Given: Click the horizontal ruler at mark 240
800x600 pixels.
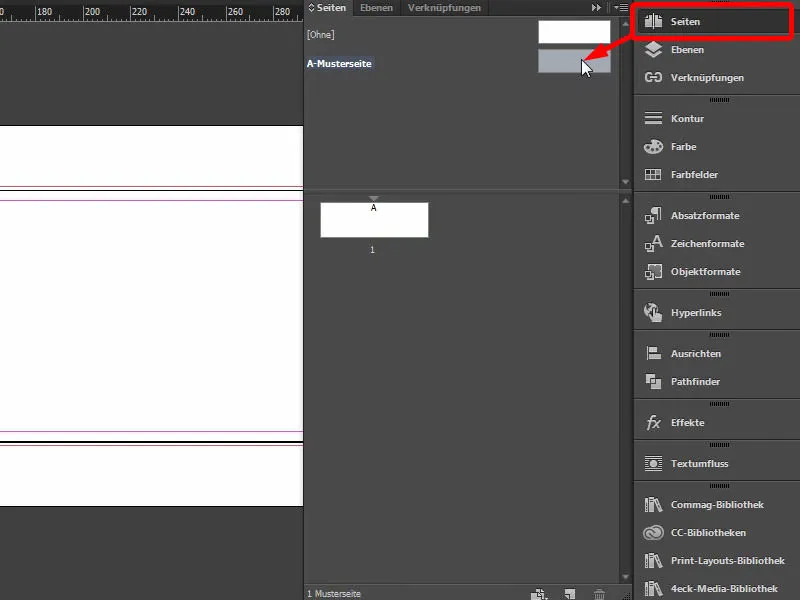Looking at the screenshot, I should [187, 11].
